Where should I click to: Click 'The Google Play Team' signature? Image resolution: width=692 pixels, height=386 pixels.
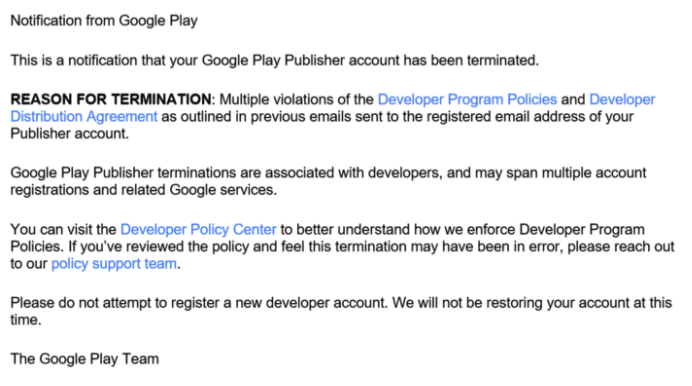click(85, 359)
